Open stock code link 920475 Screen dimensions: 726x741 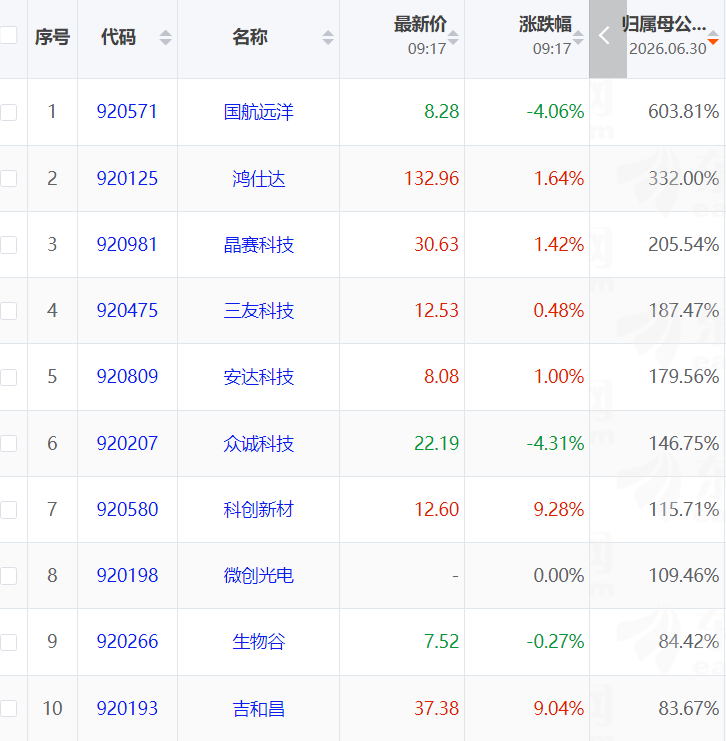pyautogui.click(x=127, y=310)
